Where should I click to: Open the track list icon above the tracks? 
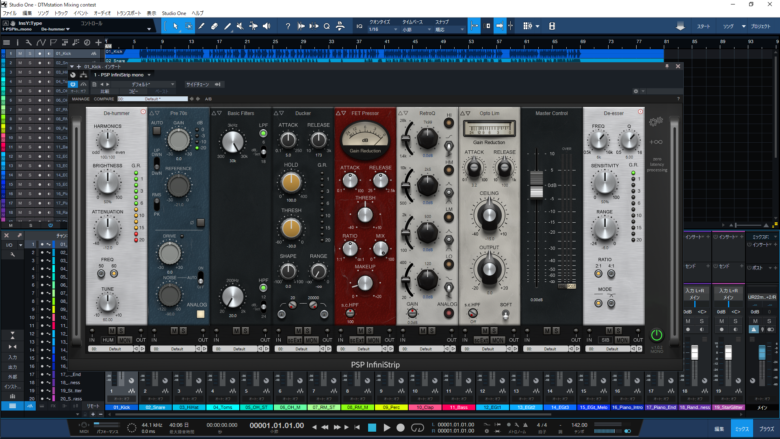click(6, 43)
